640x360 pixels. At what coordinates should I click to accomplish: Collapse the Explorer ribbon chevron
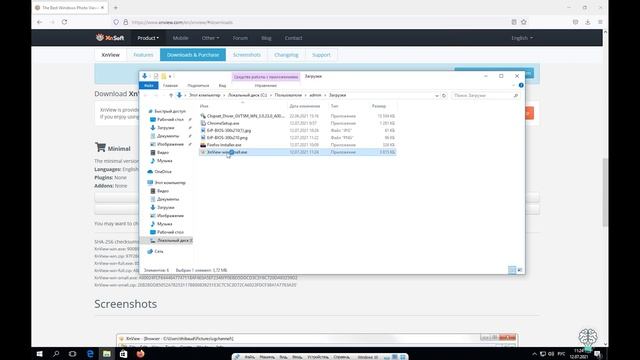click(513, 85)
